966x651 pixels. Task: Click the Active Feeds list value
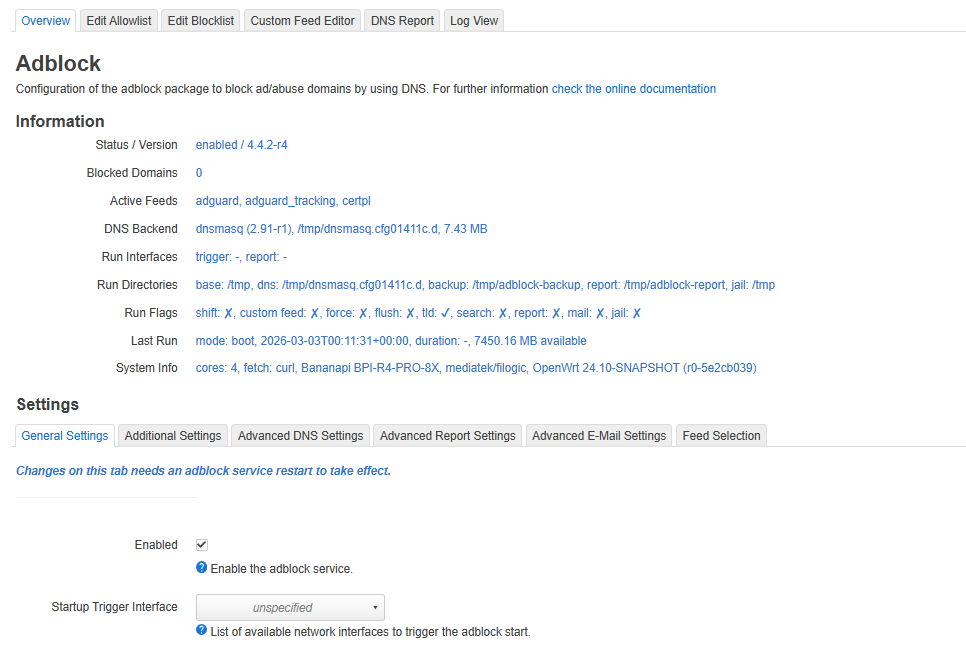coord(283,201)
